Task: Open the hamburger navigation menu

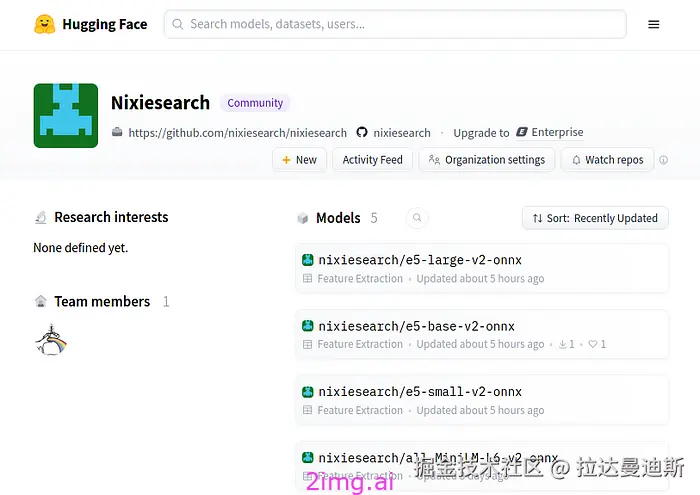Action: click(654, 25)
